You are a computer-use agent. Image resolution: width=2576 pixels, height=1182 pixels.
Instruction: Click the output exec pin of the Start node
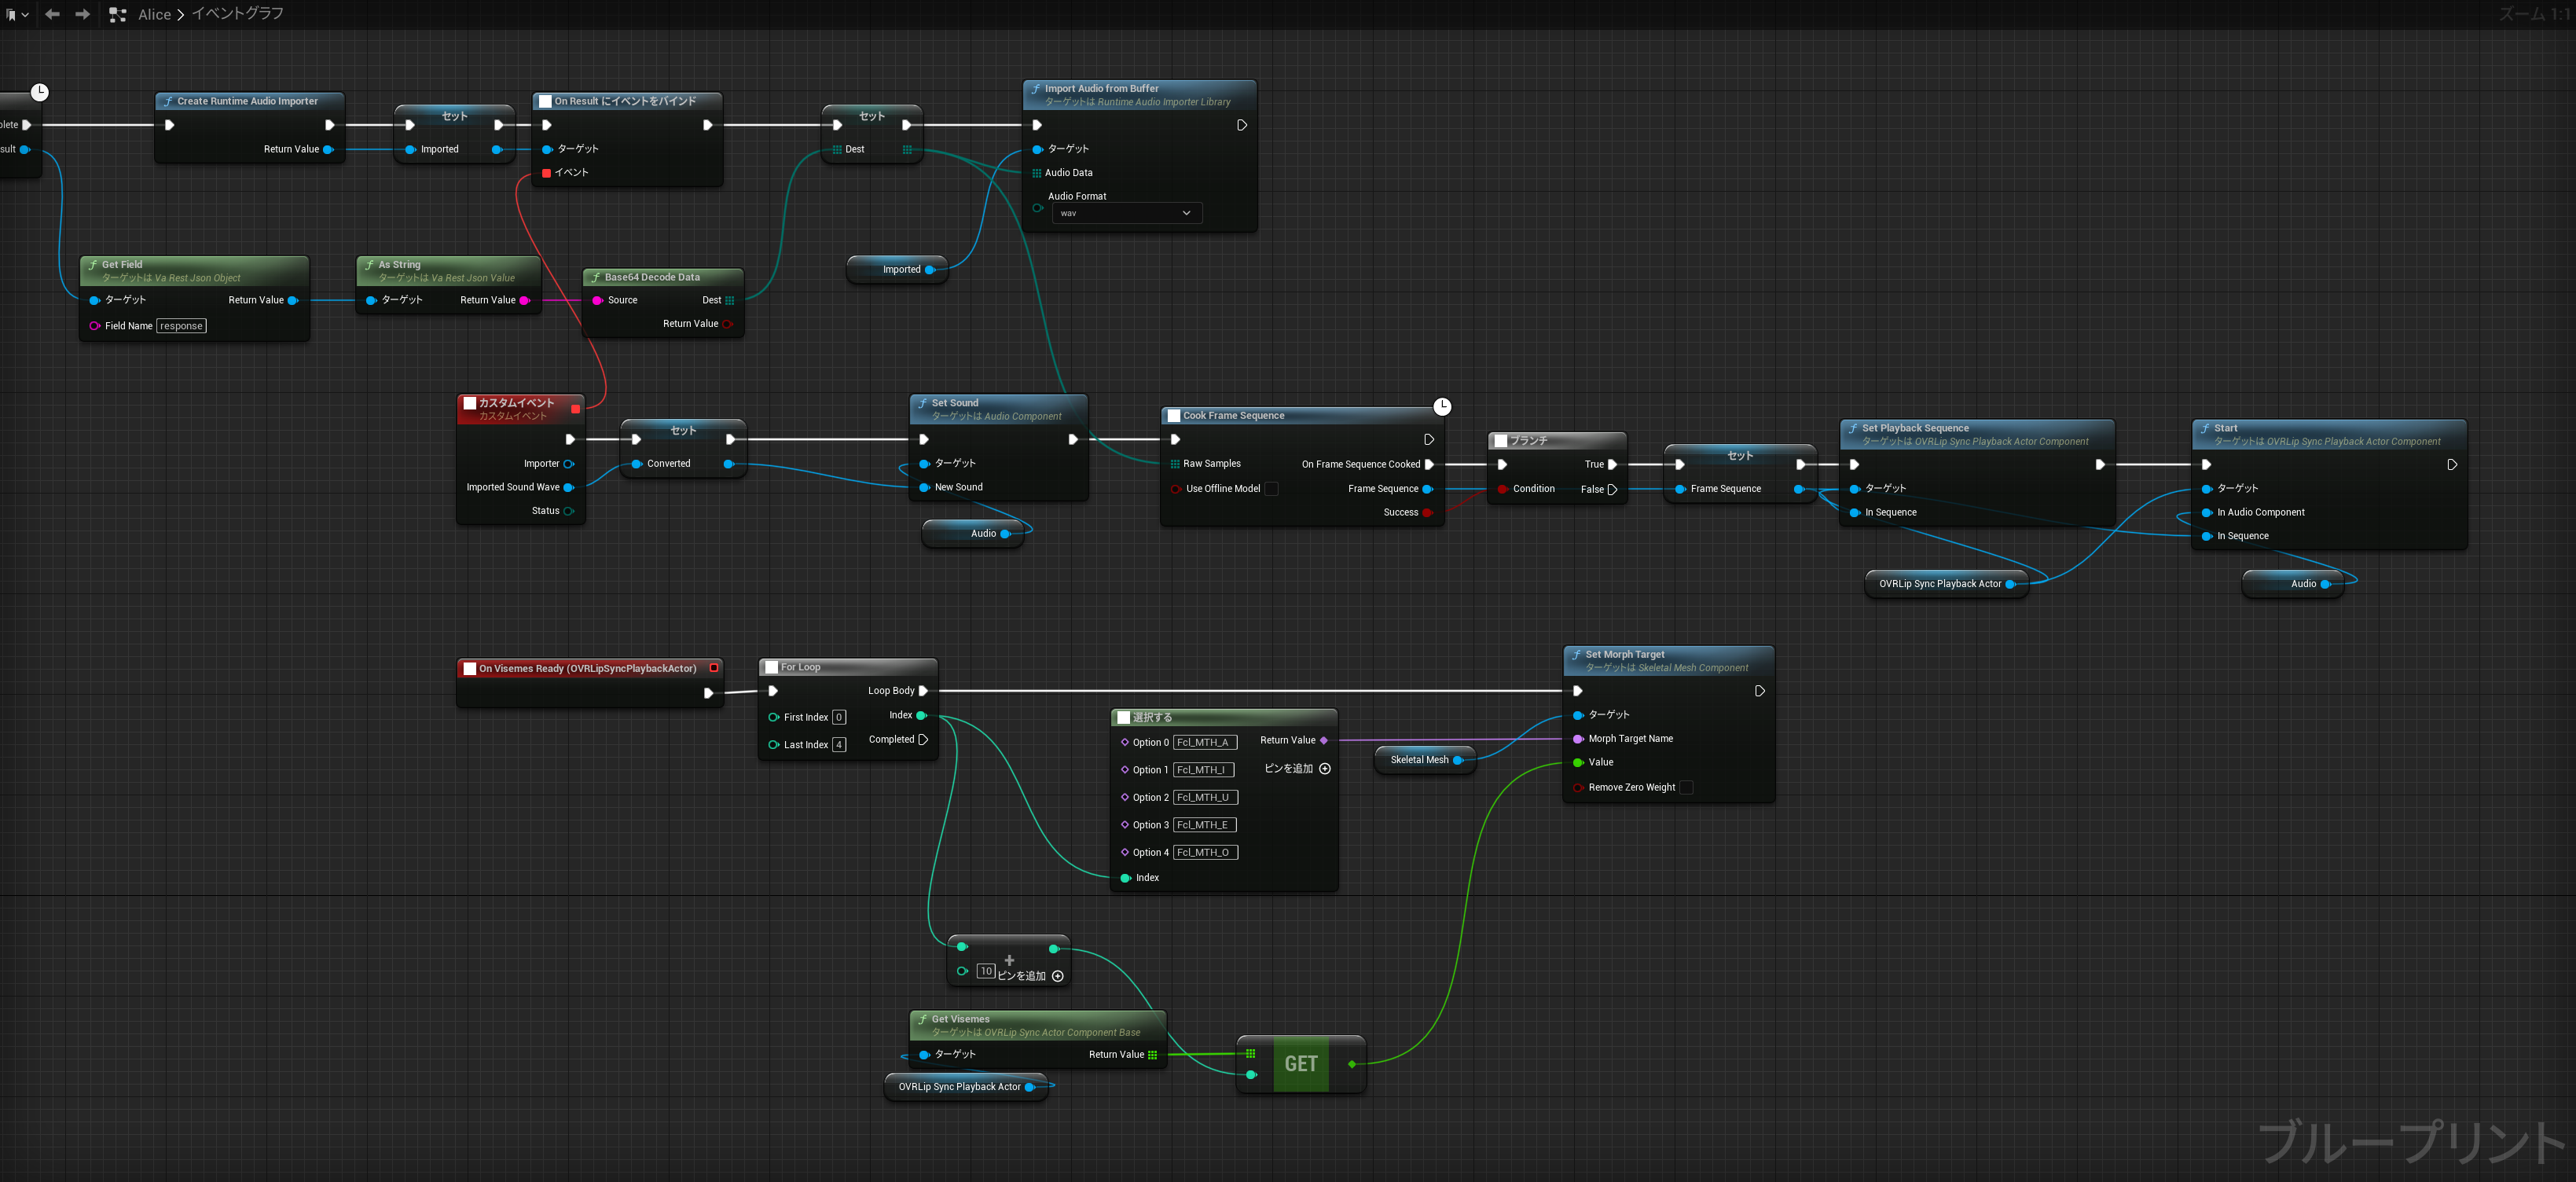(2452, 465)
